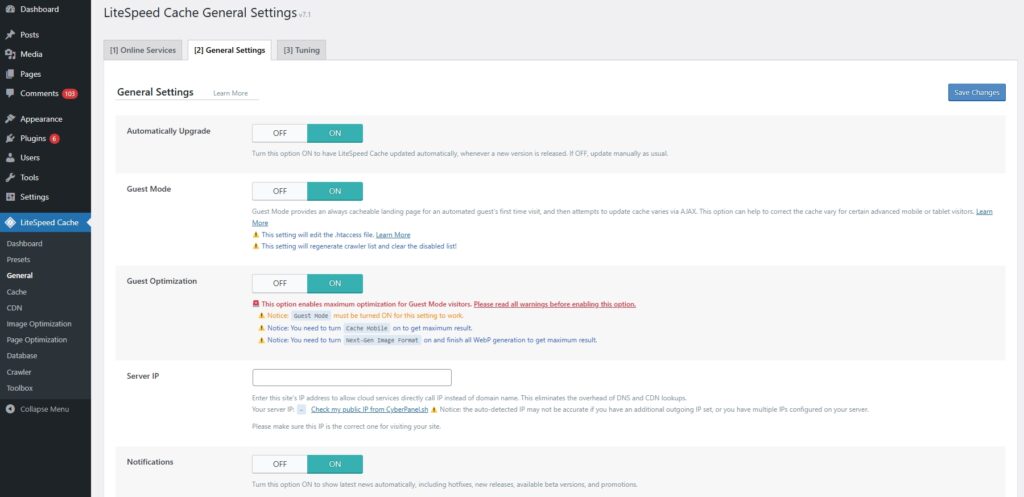
Task: Click the Server IP setting label
Action: 142,377
